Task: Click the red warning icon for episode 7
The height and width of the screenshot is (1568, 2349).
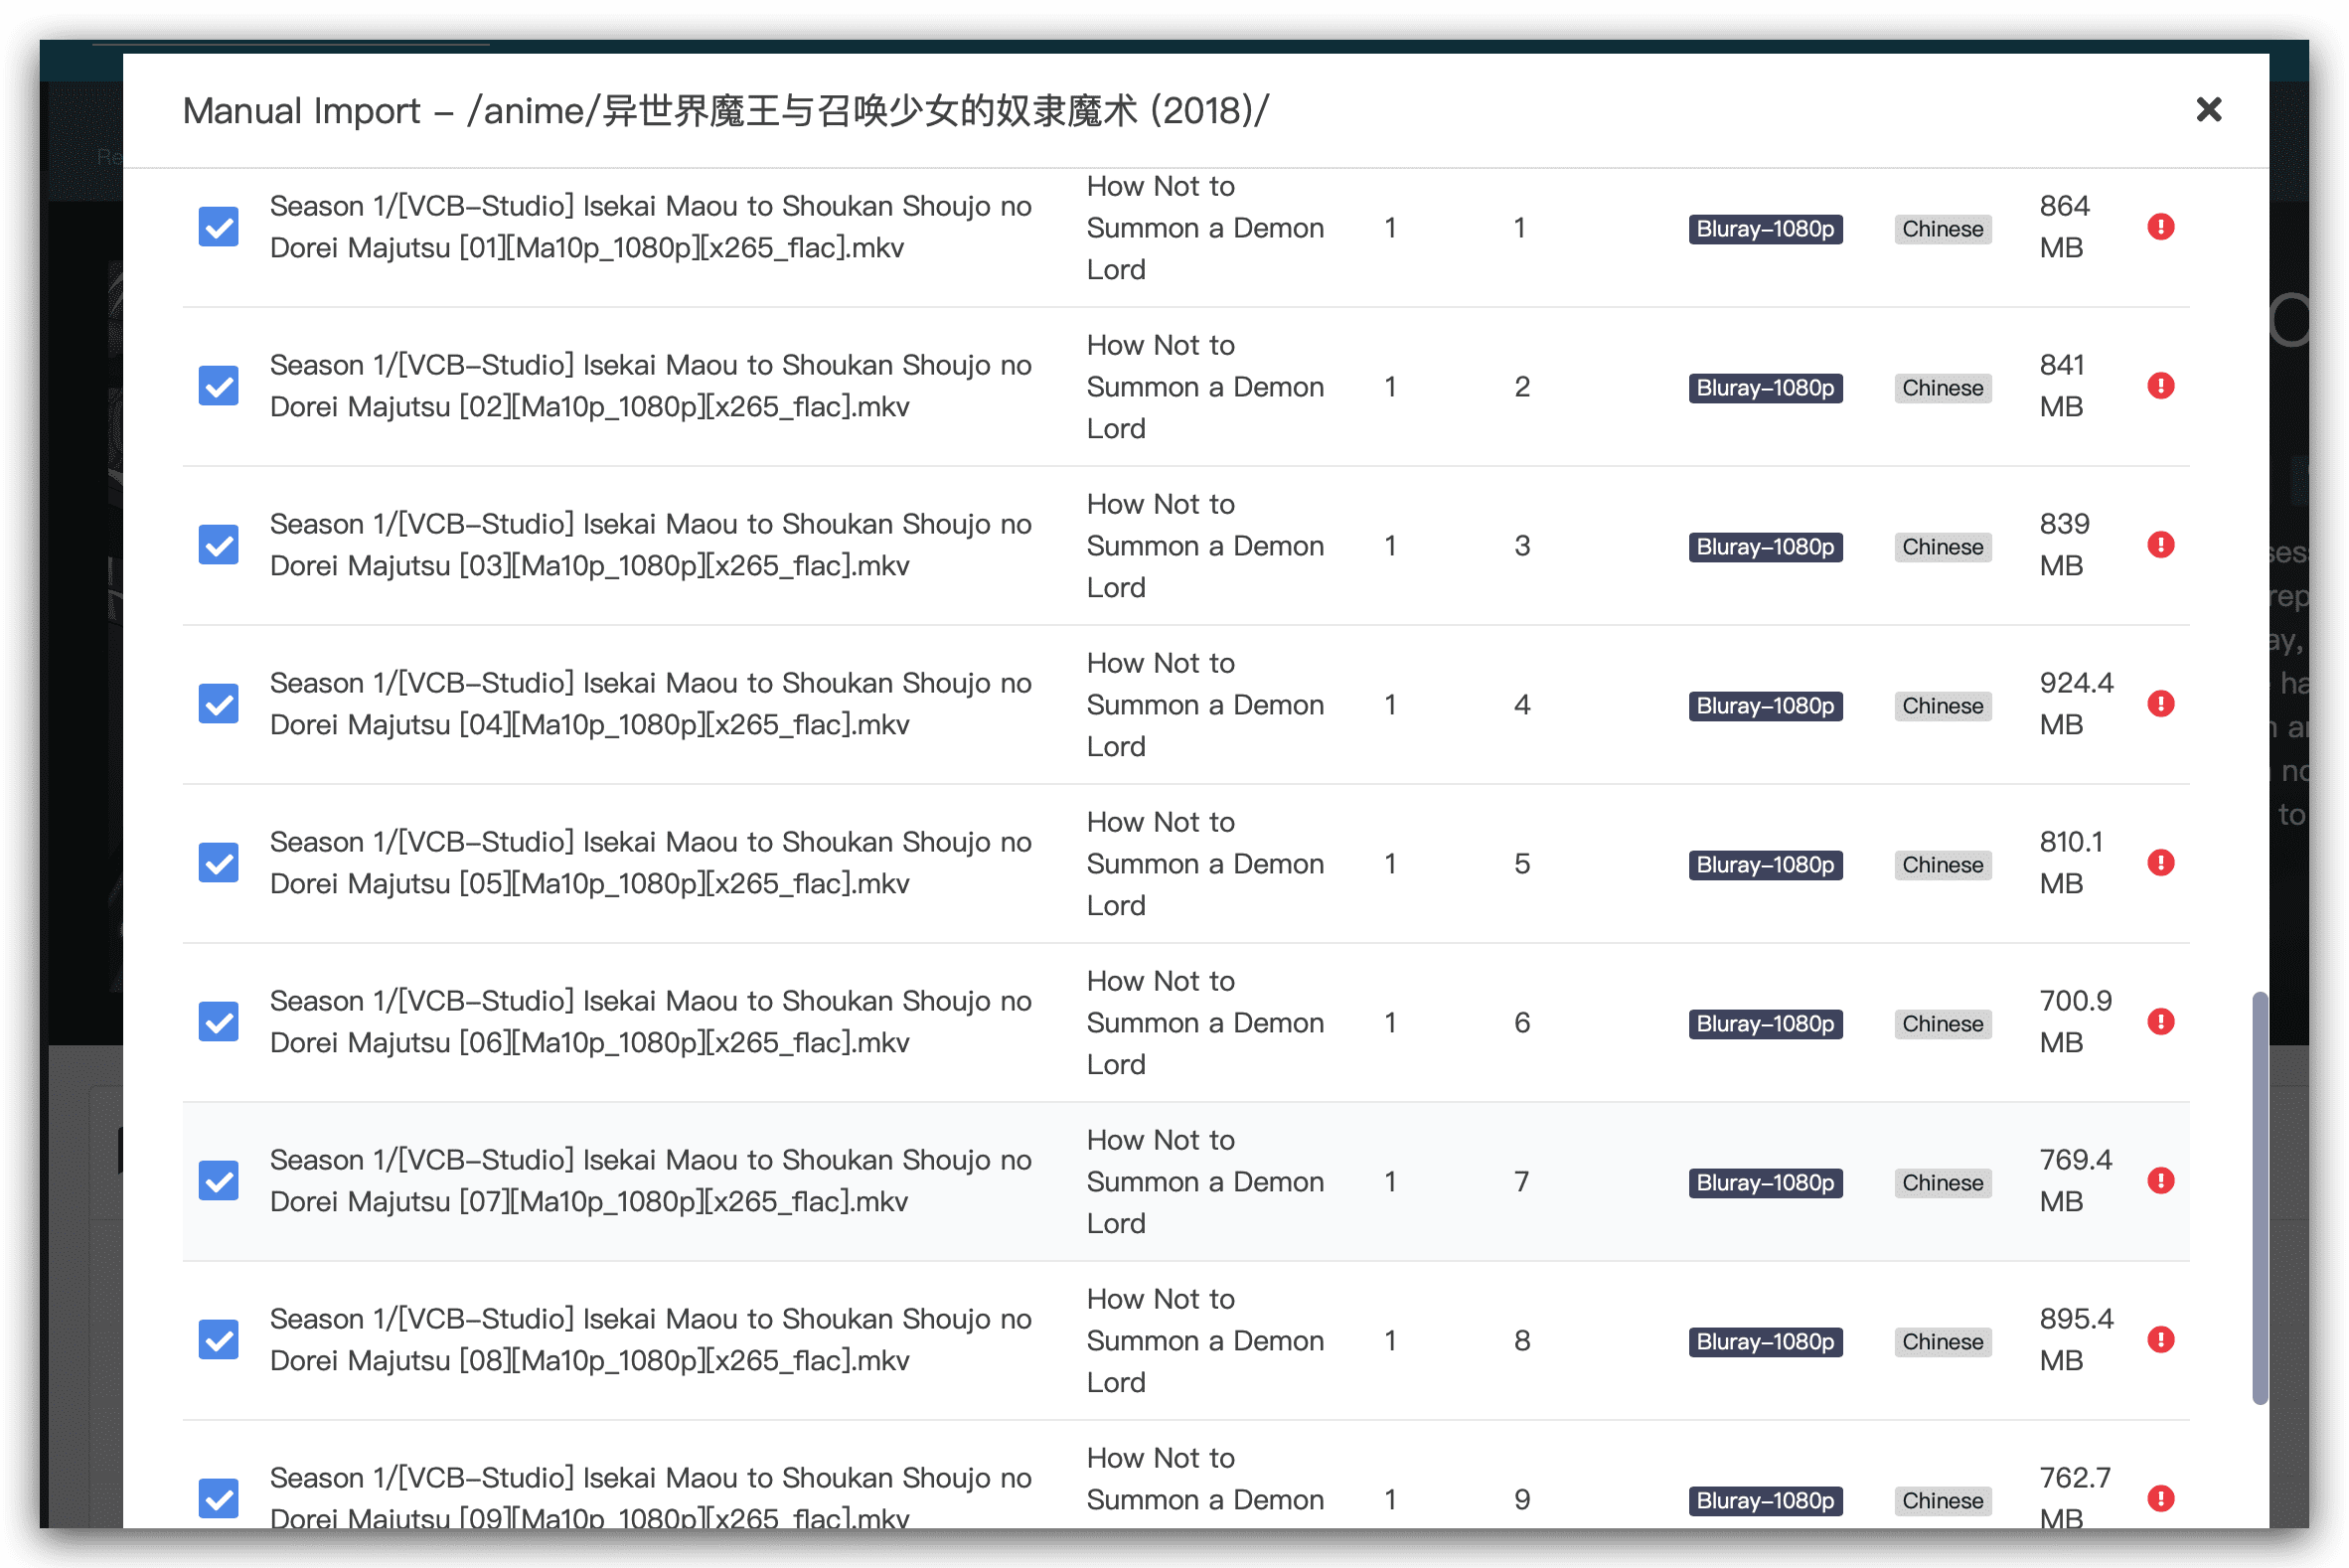Action: click(2160, 1181)
